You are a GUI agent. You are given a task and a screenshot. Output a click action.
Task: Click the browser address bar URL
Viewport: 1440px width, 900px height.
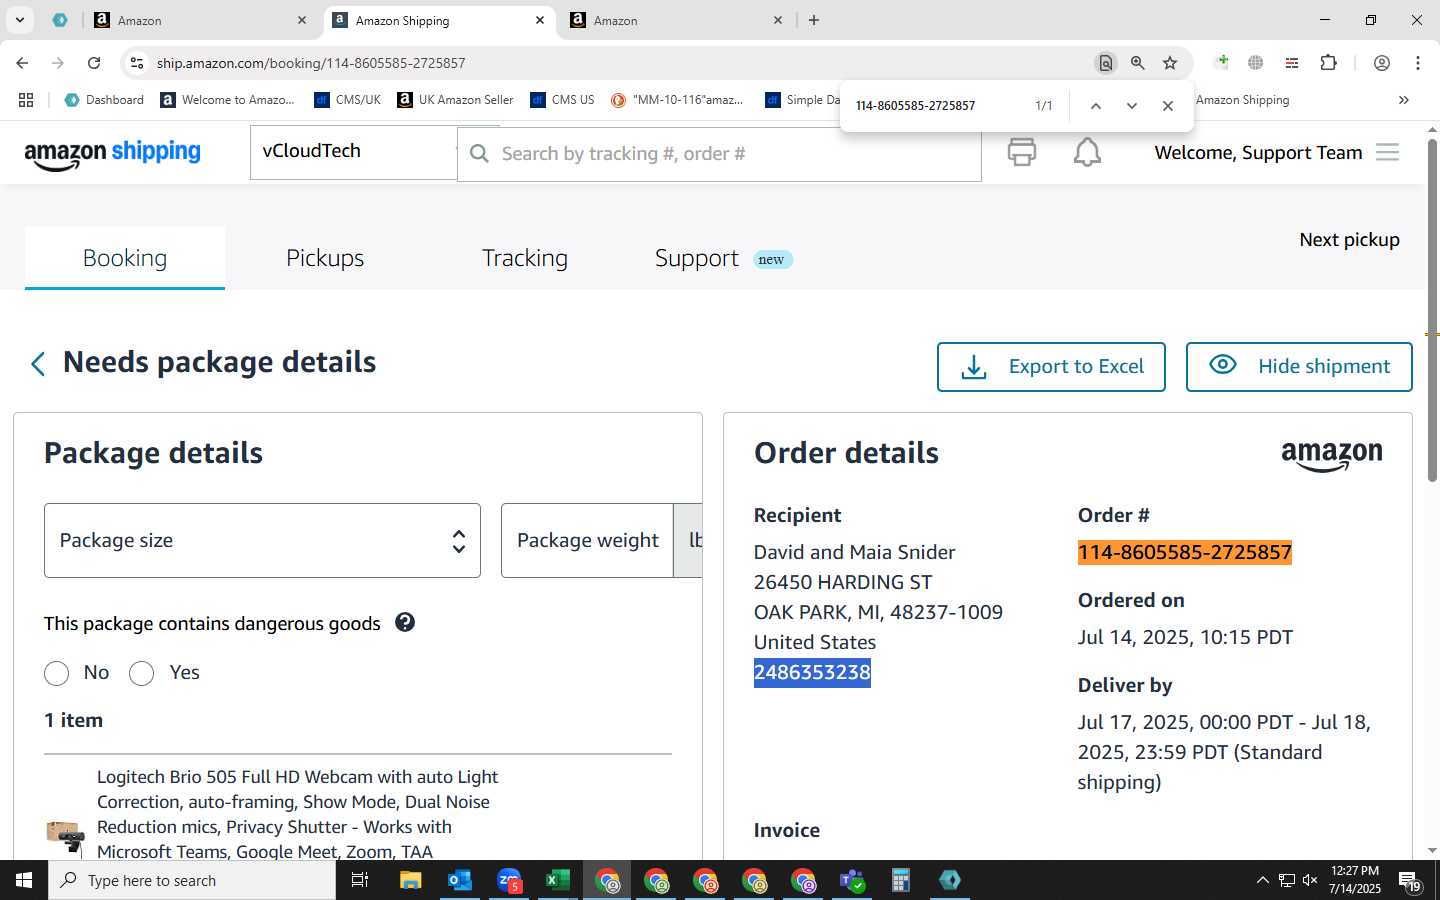311,63
